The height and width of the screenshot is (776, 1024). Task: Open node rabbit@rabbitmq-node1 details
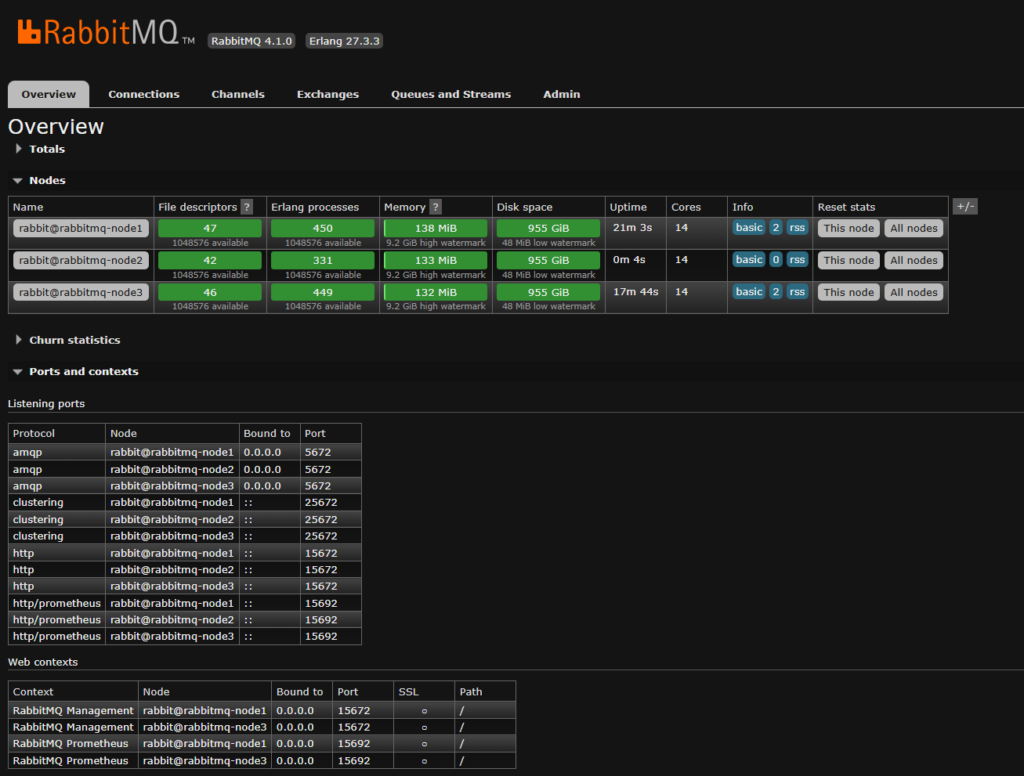81,228
